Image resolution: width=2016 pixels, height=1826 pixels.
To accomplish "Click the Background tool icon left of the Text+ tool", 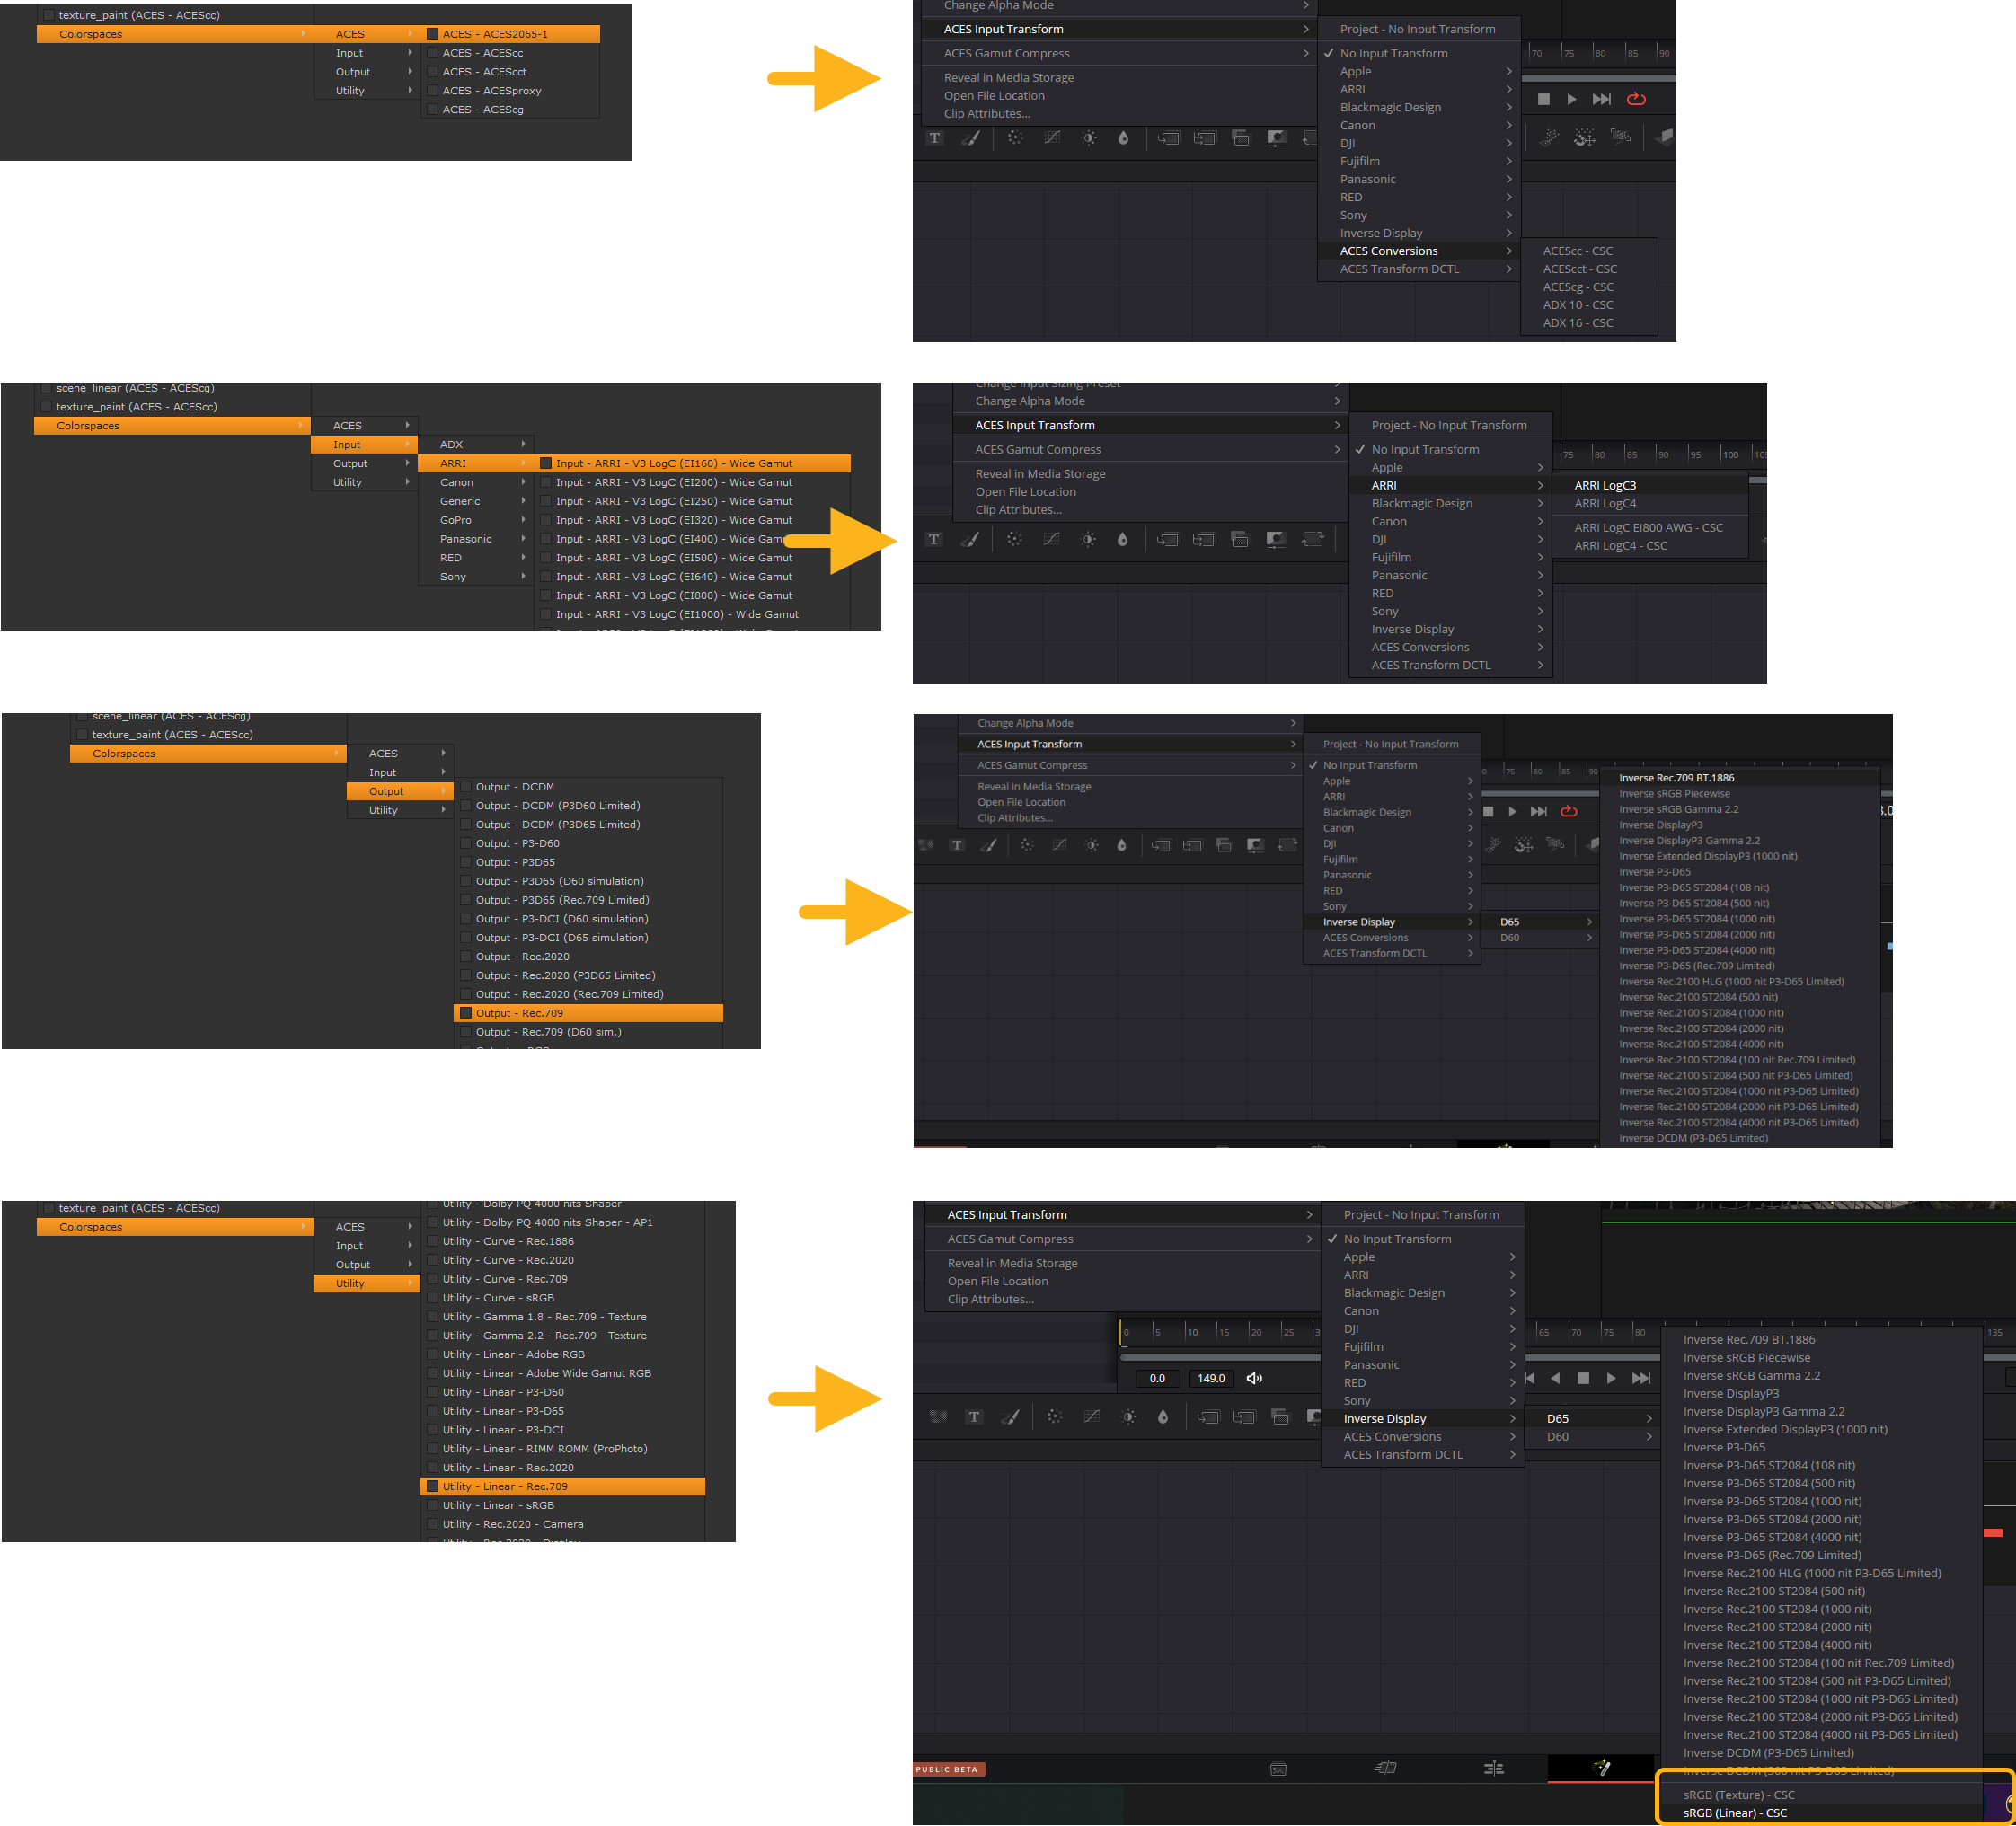I will pos(938,1417).
